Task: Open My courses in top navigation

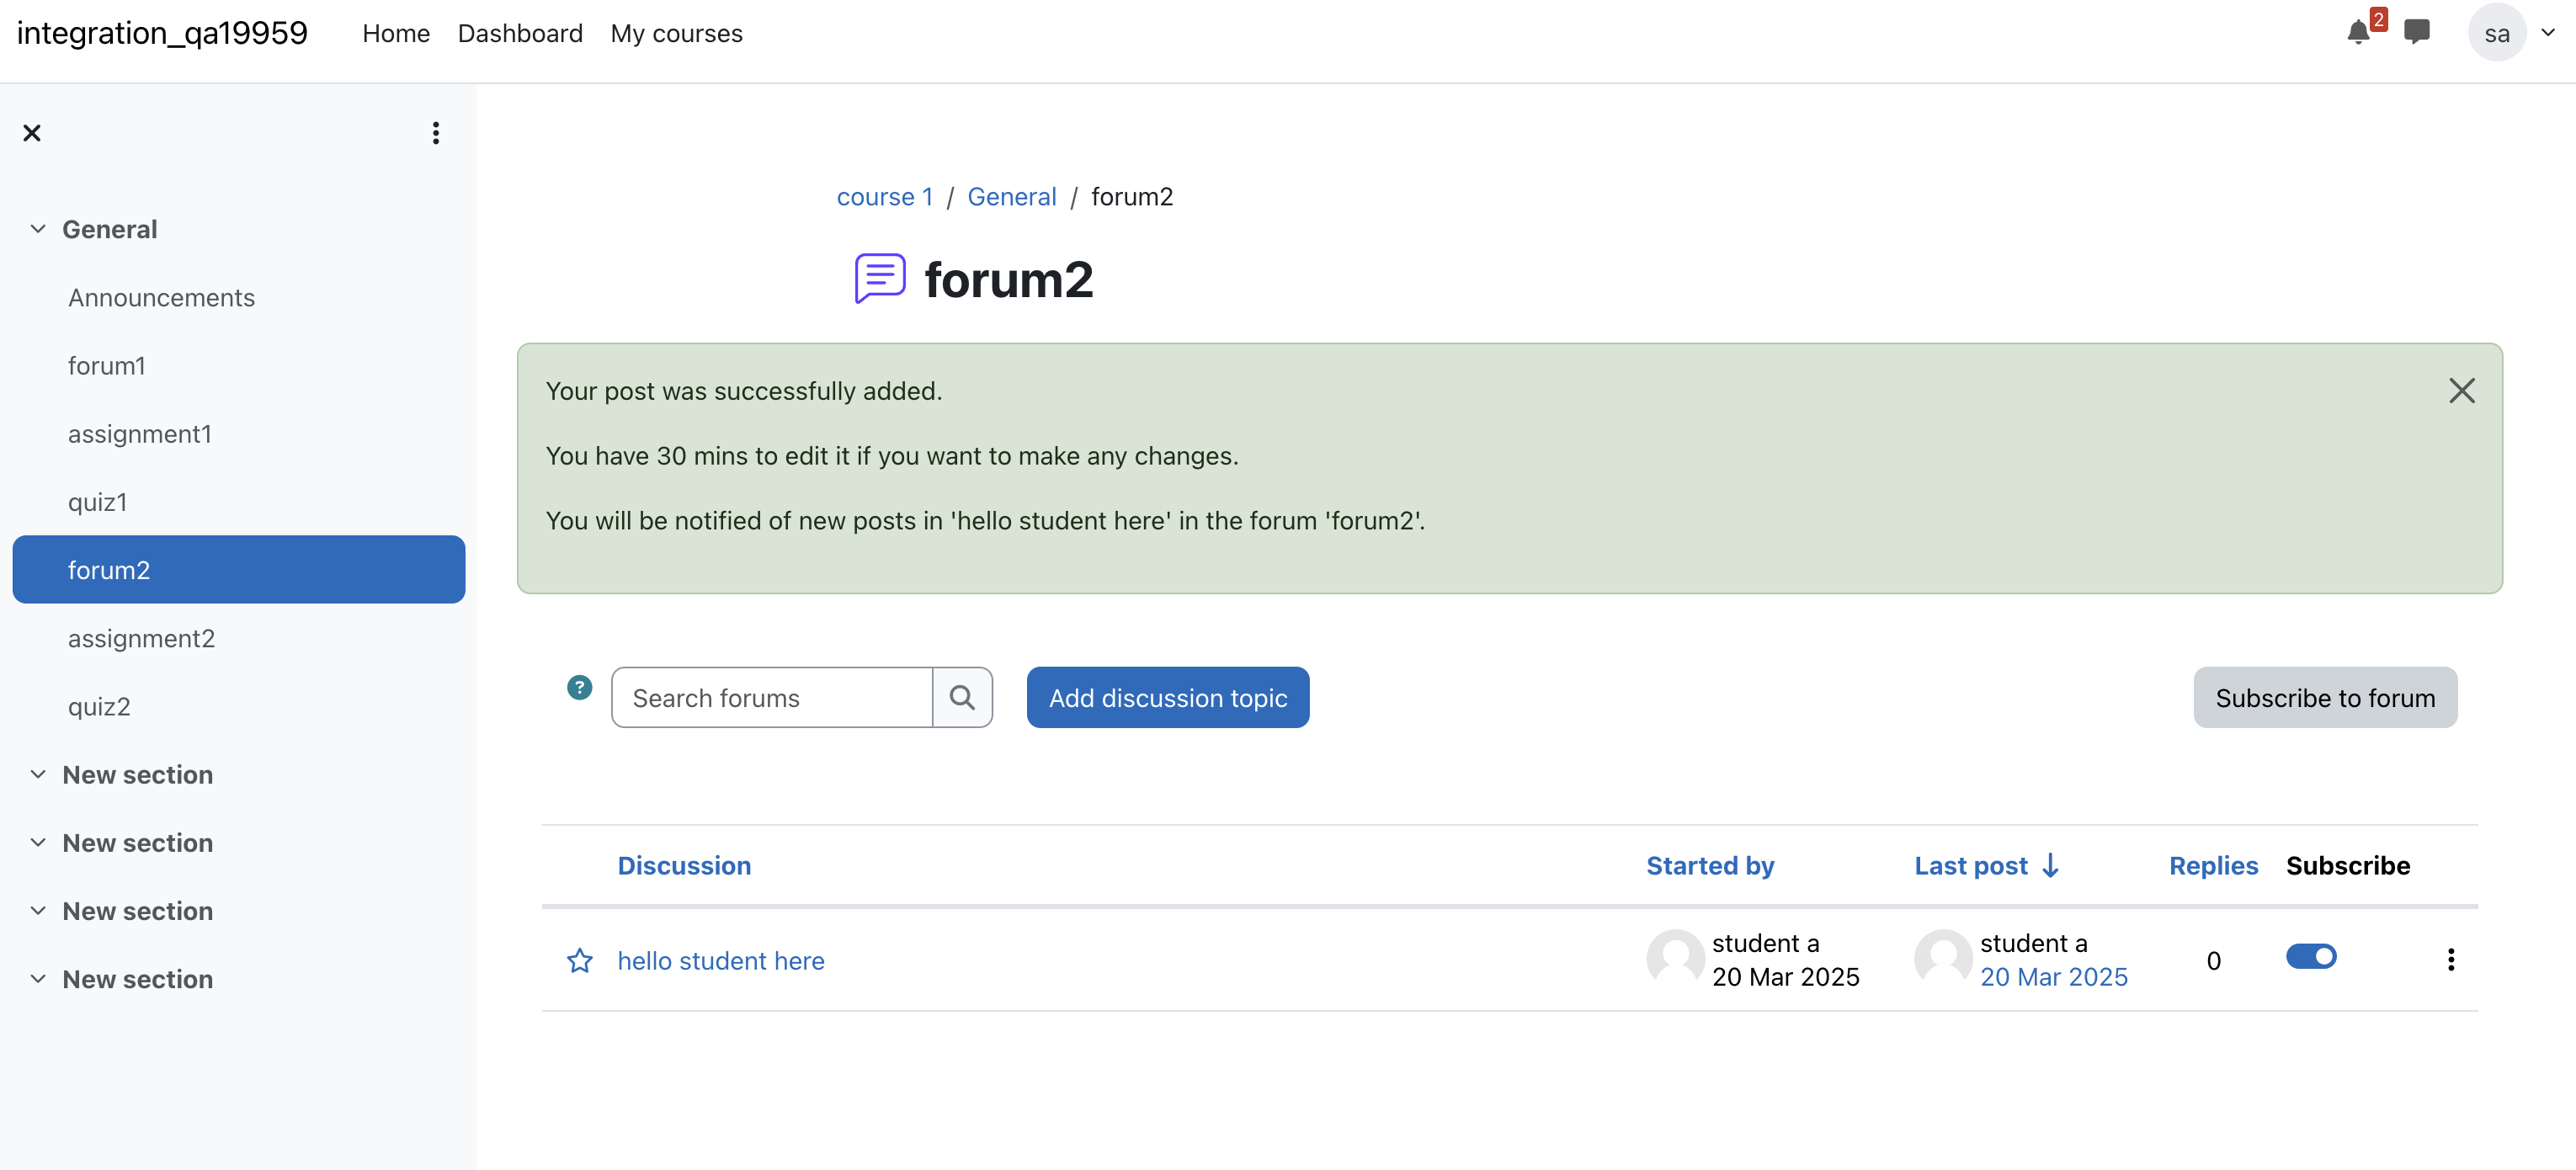Action: point(676,33)
